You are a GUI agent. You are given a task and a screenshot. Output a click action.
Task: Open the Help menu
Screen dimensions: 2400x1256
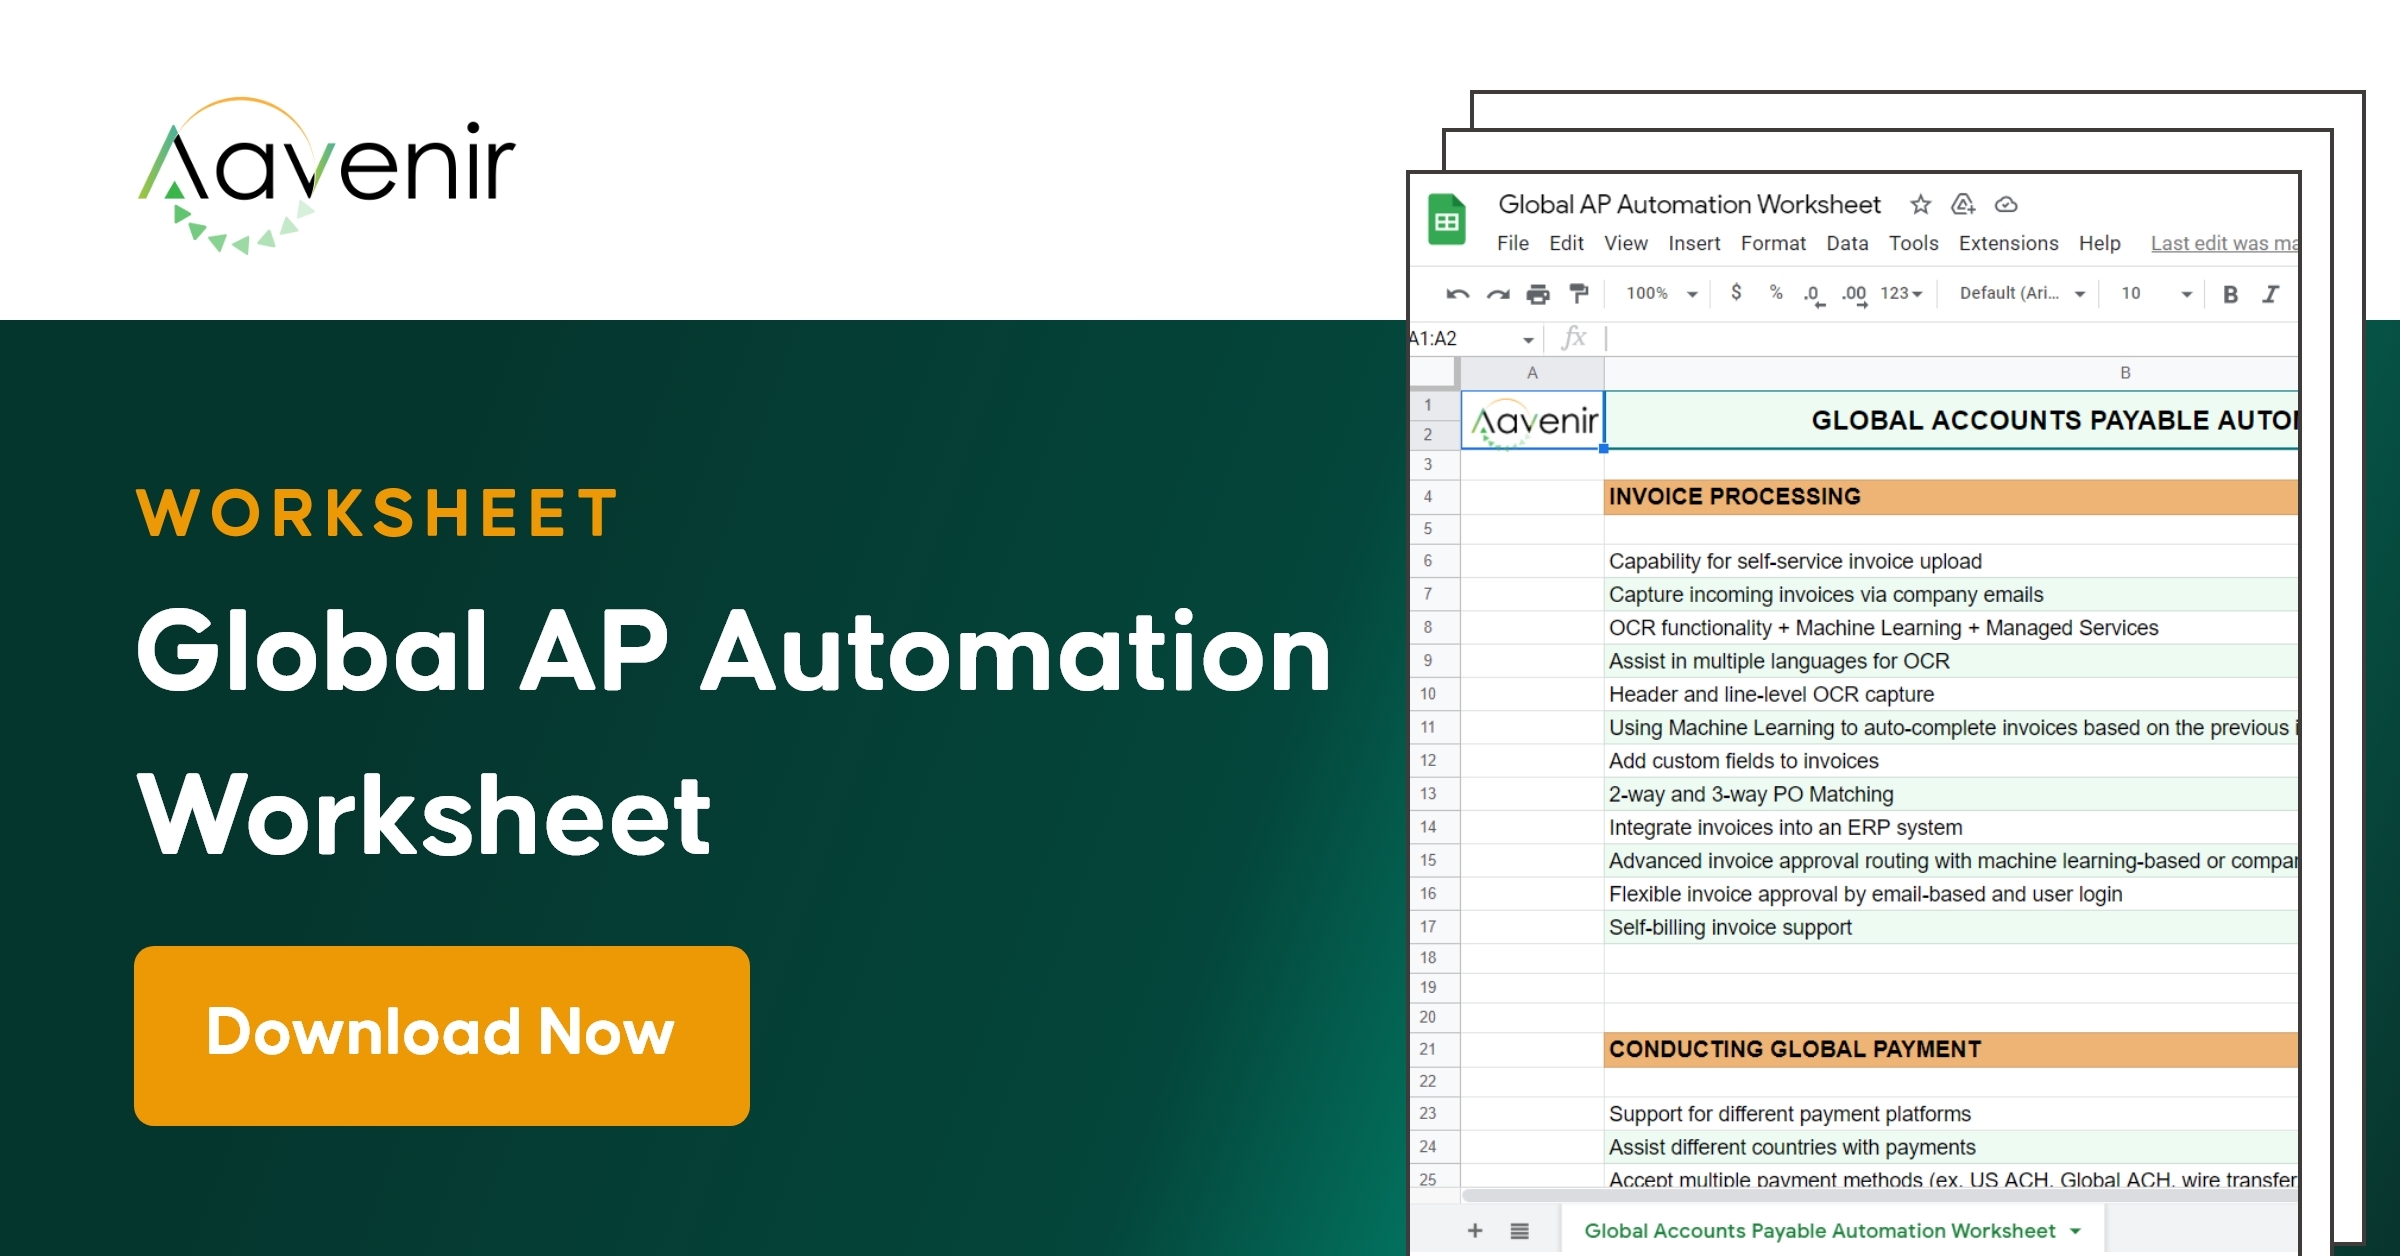(x=2099, y=243)
